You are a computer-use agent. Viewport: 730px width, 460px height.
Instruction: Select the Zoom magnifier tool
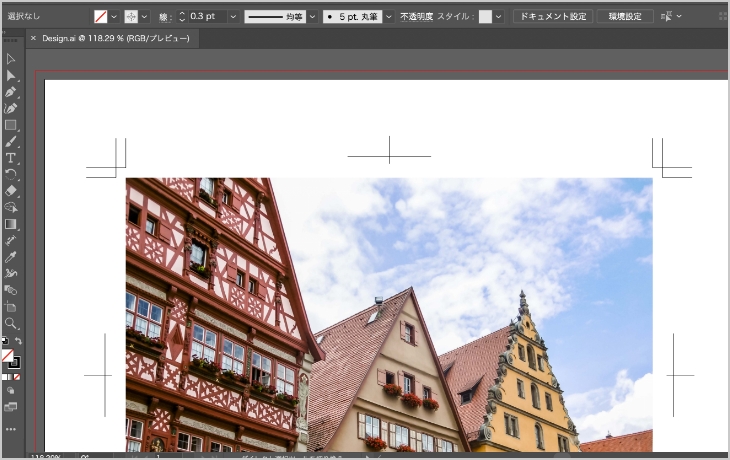coord(11,323)
